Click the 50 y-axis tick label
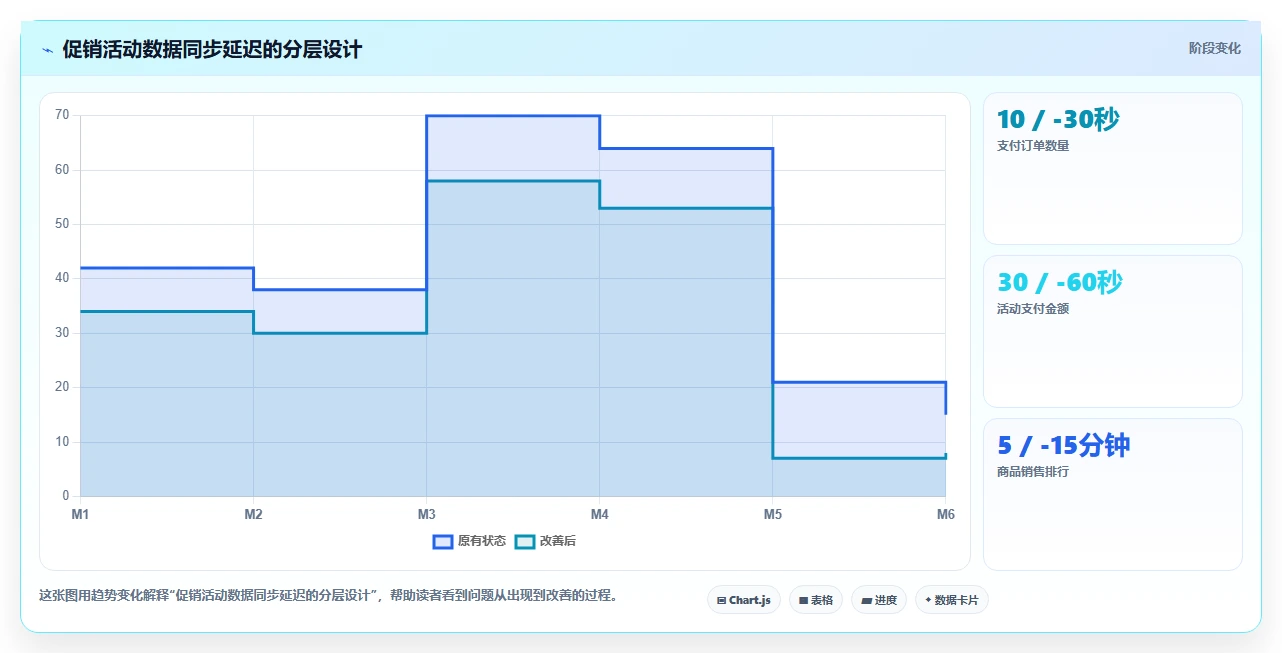 coord(62,224)
